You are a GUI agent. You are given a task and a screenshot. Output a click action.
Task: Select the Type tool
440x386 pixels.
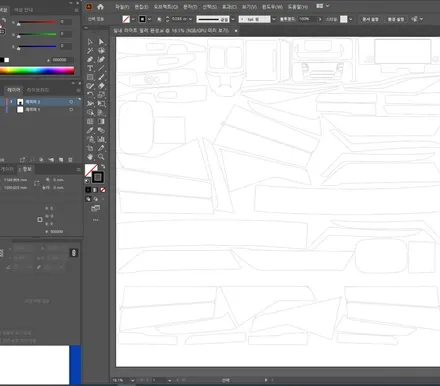coord(90,68)
